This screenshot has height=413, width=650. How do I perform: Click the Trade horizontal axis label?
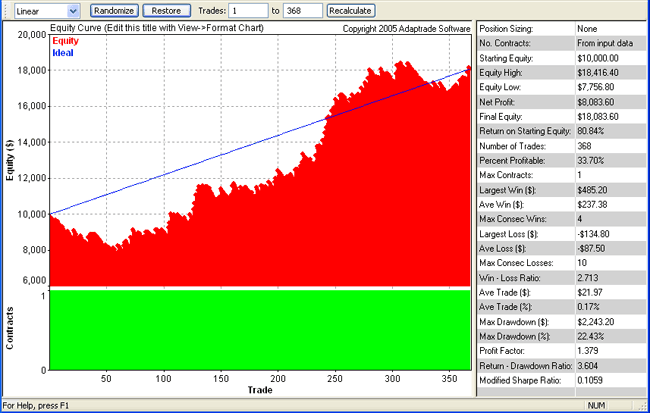pos(260,390)
